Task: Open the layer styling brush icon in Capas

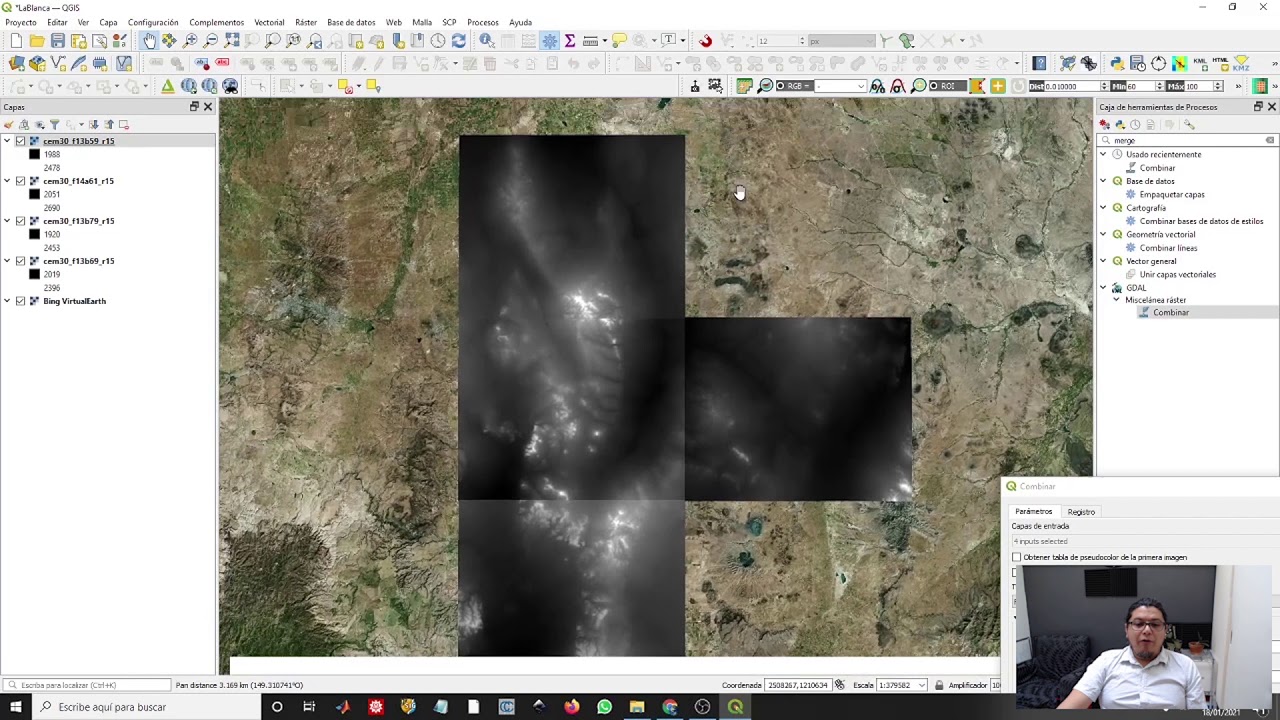Action: point(9,125)
